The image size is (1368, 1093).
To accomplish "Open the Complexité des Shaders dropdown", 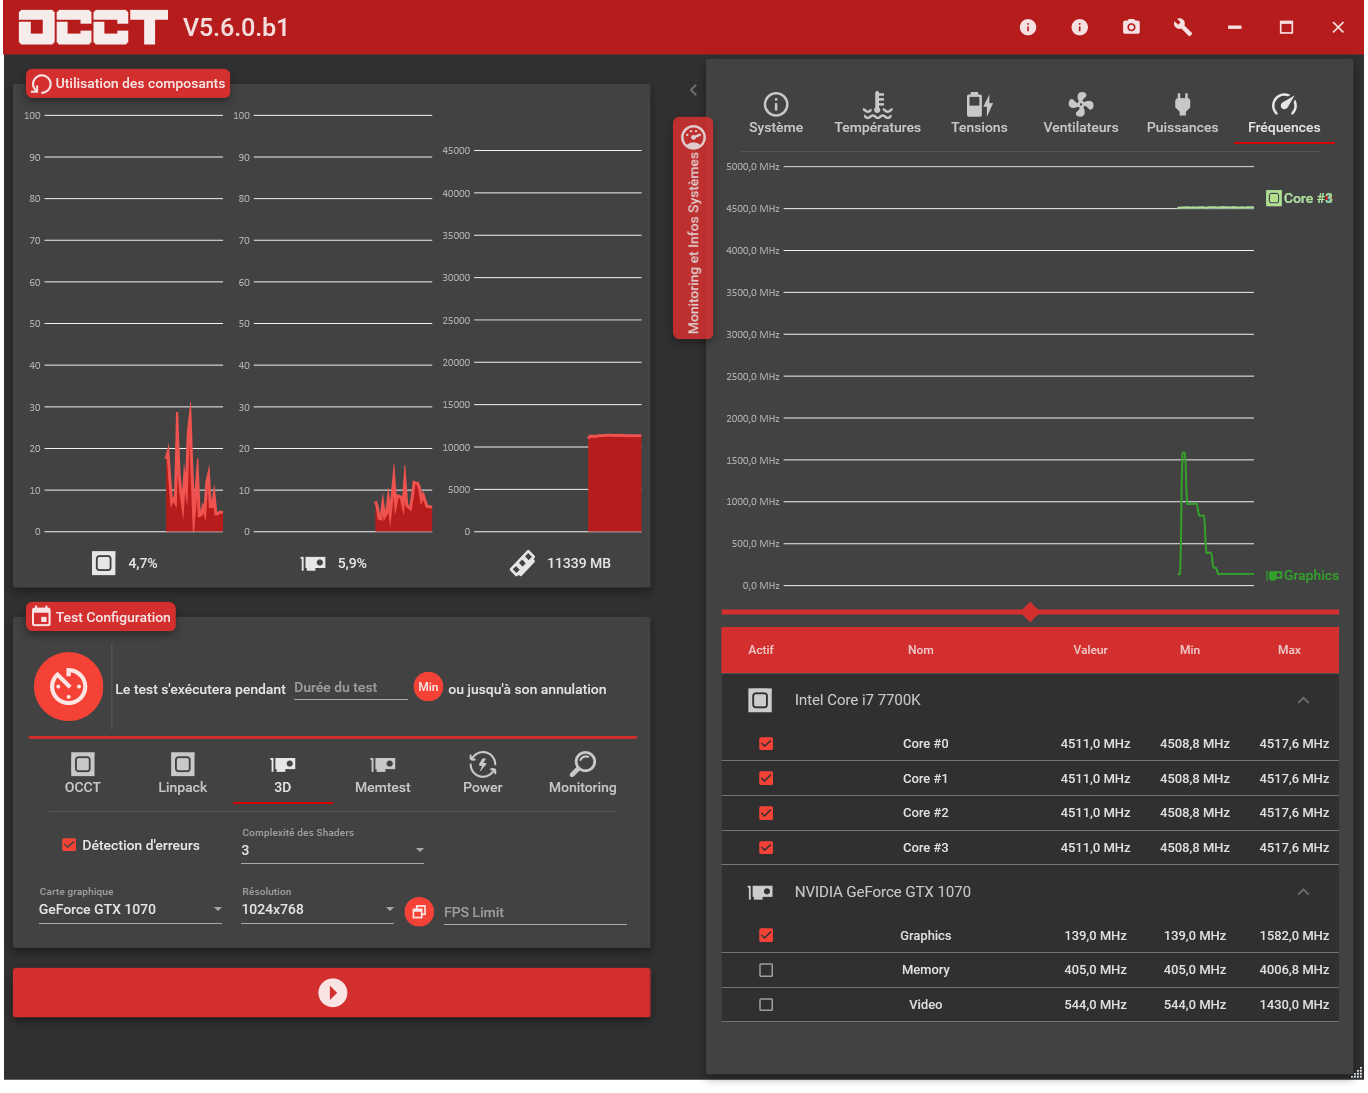I will pos(420,849).
